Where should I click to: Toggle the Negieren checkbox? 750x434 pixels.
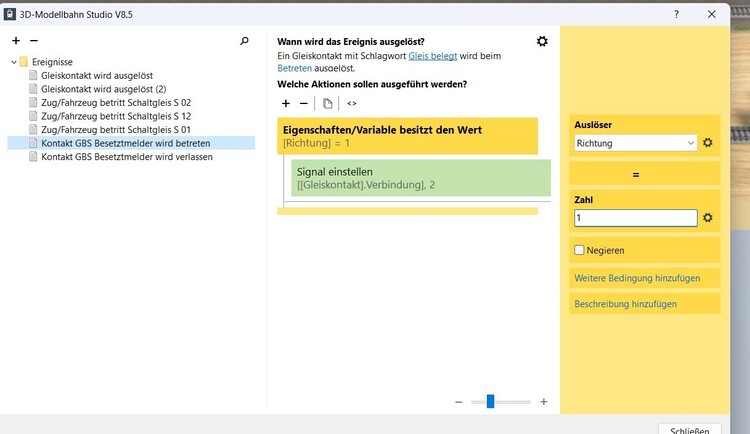[x=579, y=250]
